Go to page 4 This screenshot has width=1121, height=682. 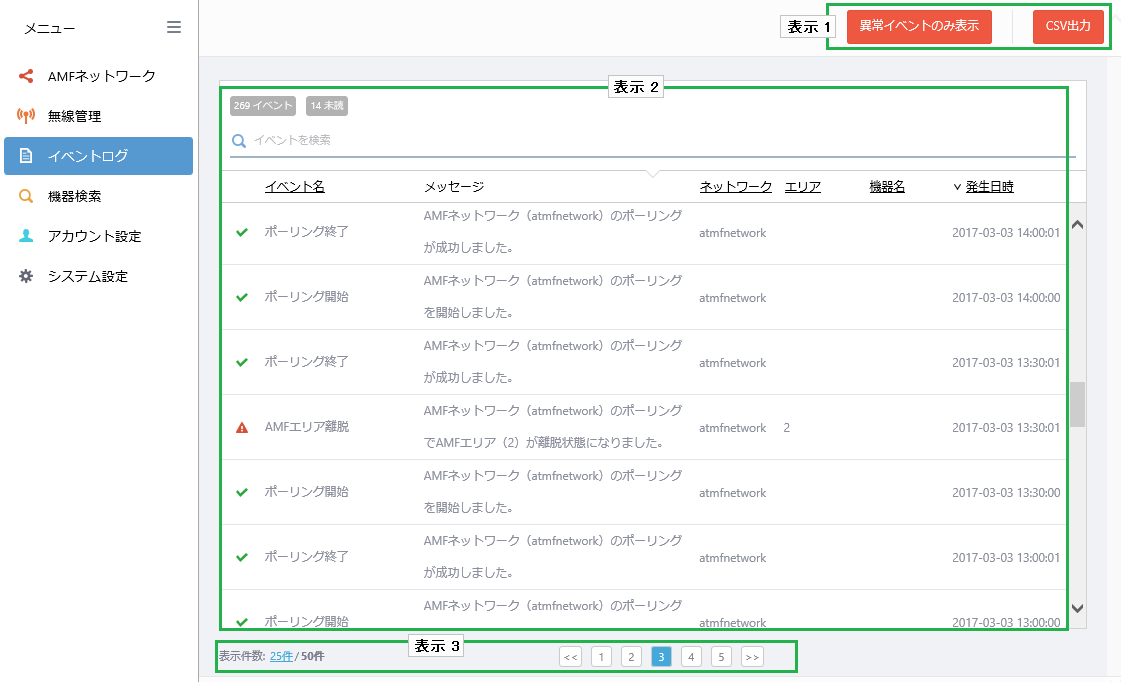point(691,657)
